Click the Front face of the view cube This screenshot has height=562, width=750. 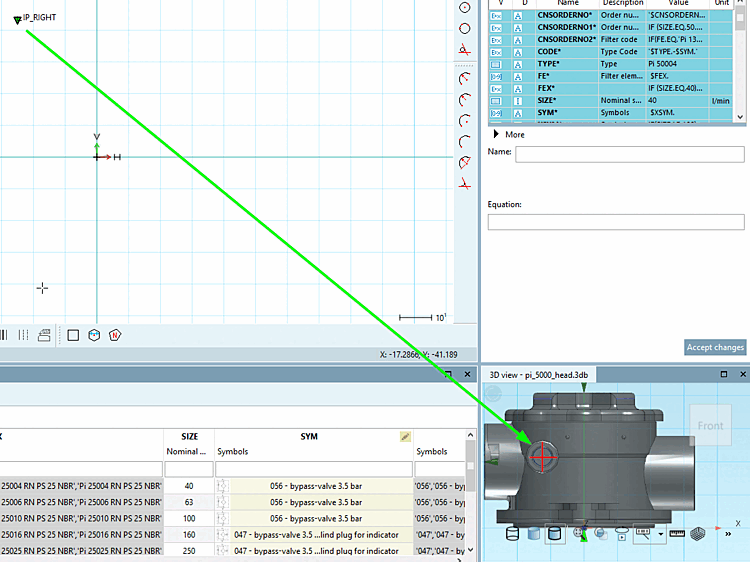coord(710,426)
